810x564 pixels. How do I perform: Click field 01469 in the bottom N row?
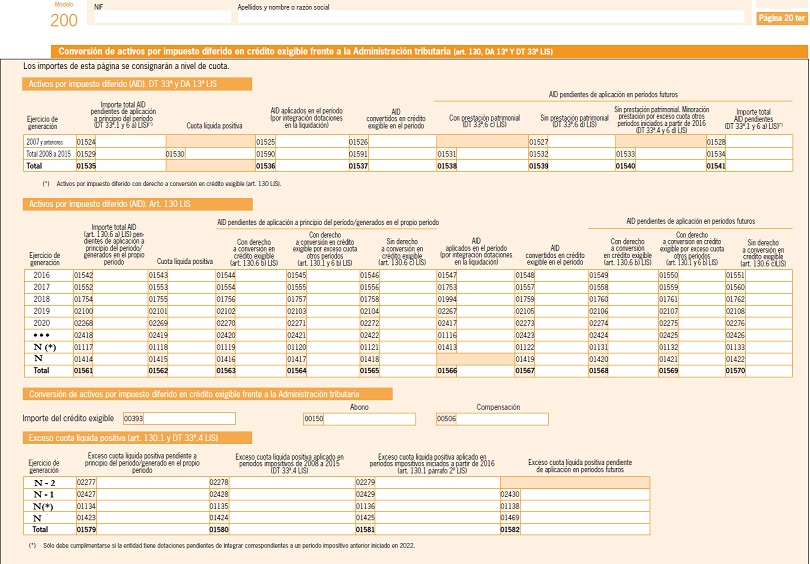(585, 518)
